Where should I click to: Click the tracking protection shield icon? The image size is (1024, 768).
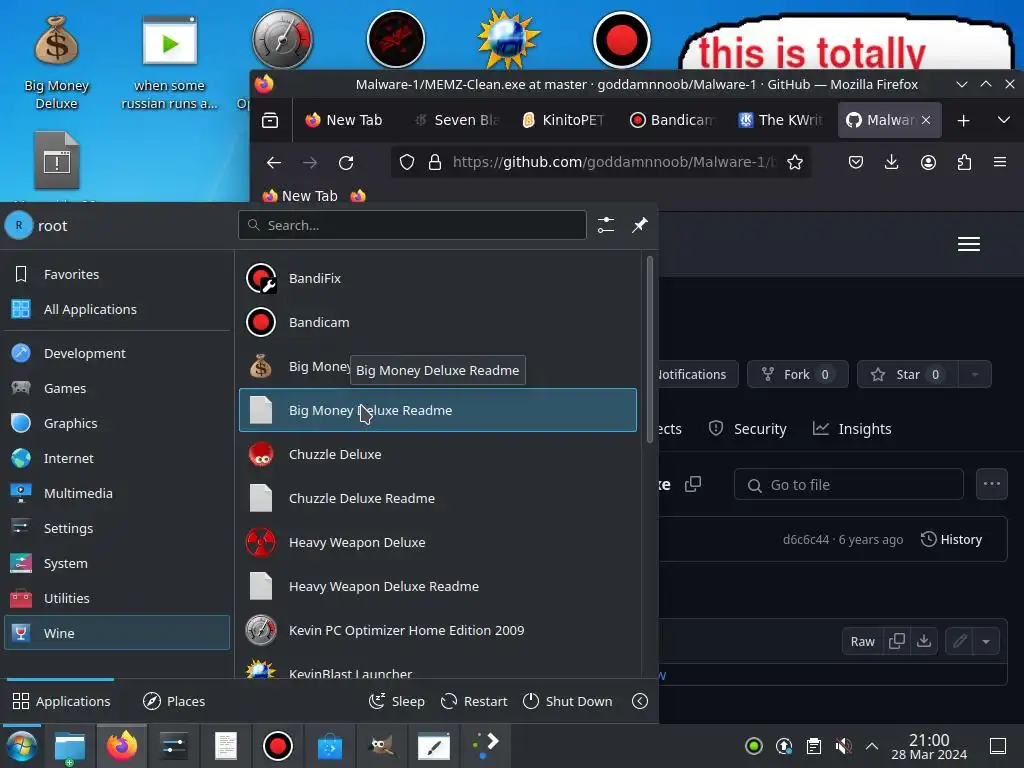pos(407,162)
